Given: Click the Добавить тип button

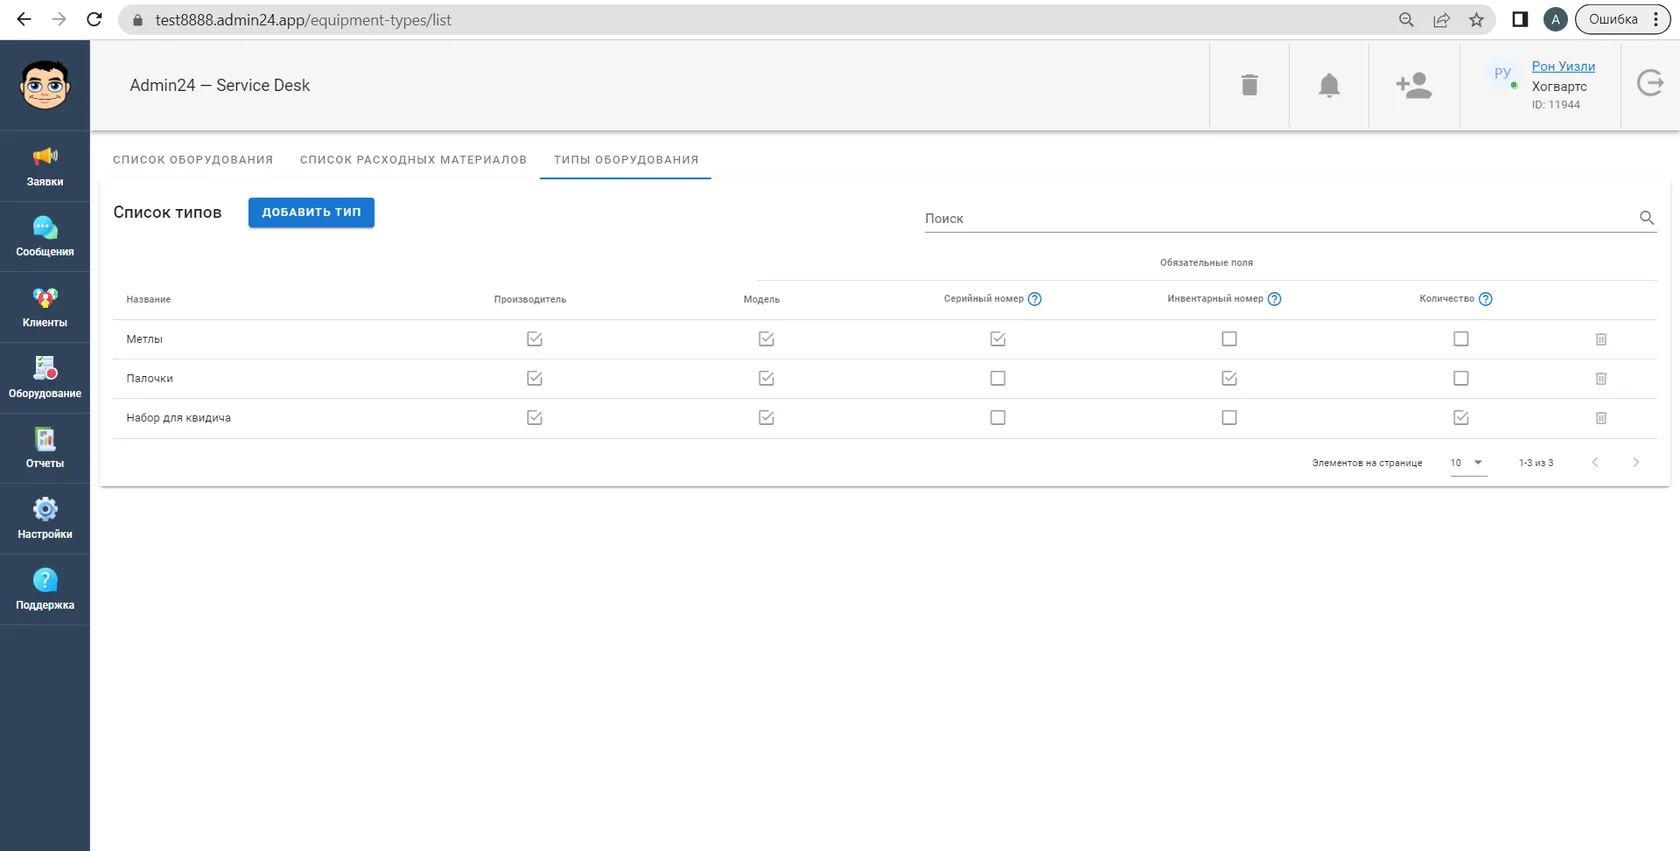Looking at the screenshot, I should 311,212.
